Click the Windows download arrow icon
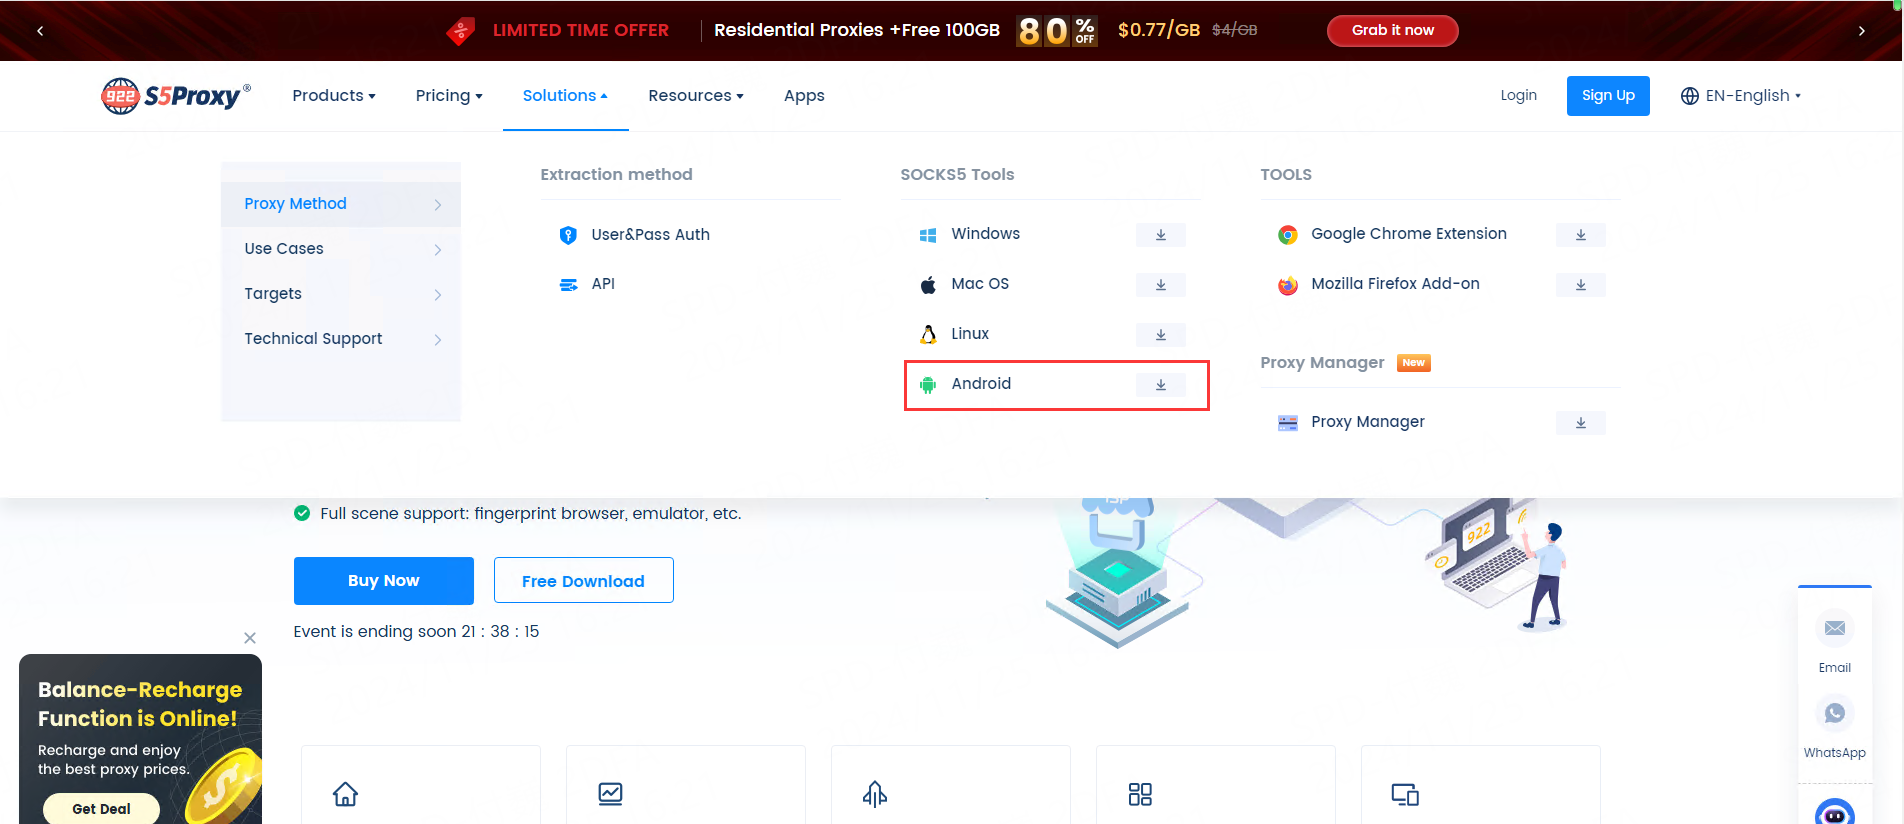This screenshot has height=824, width=1904. [x=1160, y=235]
